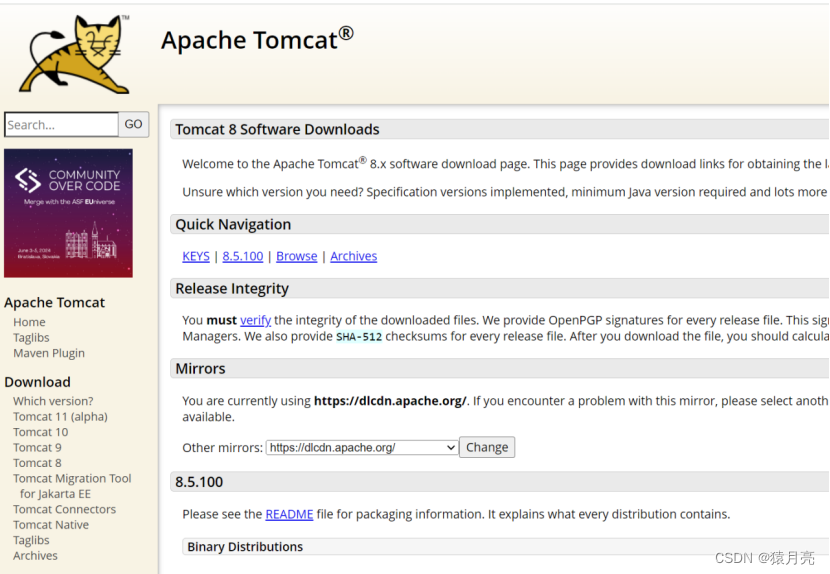Click the Mirrors section heading
Viewport: 830px width, 574px height.
(200, 369)
